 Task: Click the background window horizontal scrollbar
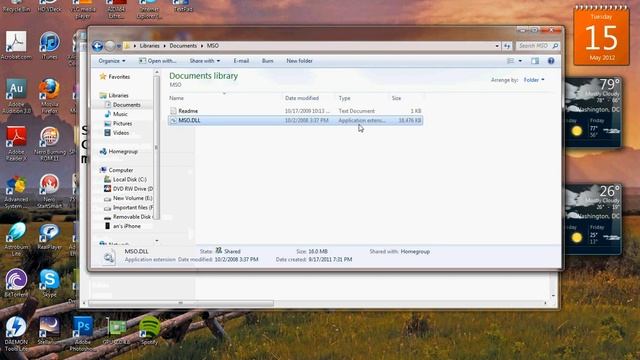click(181, 303)
